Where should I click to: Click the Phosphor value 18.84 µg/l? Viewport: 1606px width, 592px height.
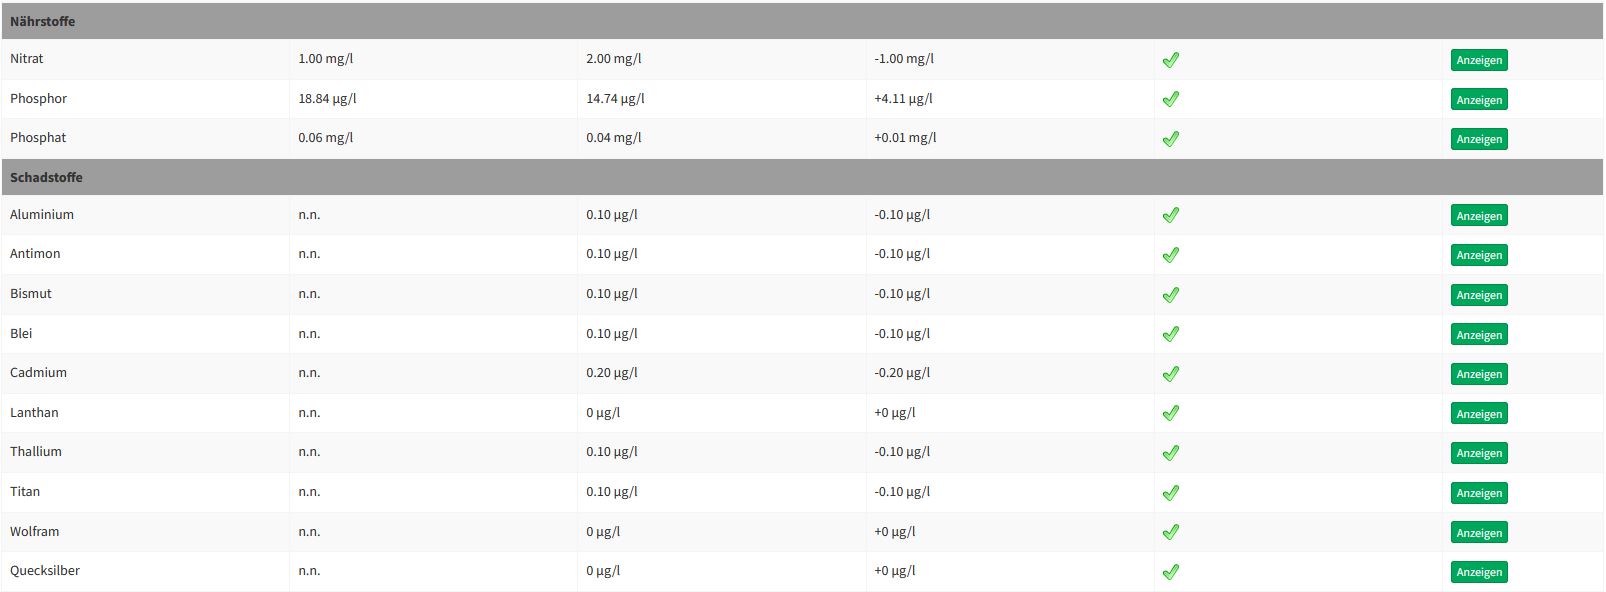[327, 98]
